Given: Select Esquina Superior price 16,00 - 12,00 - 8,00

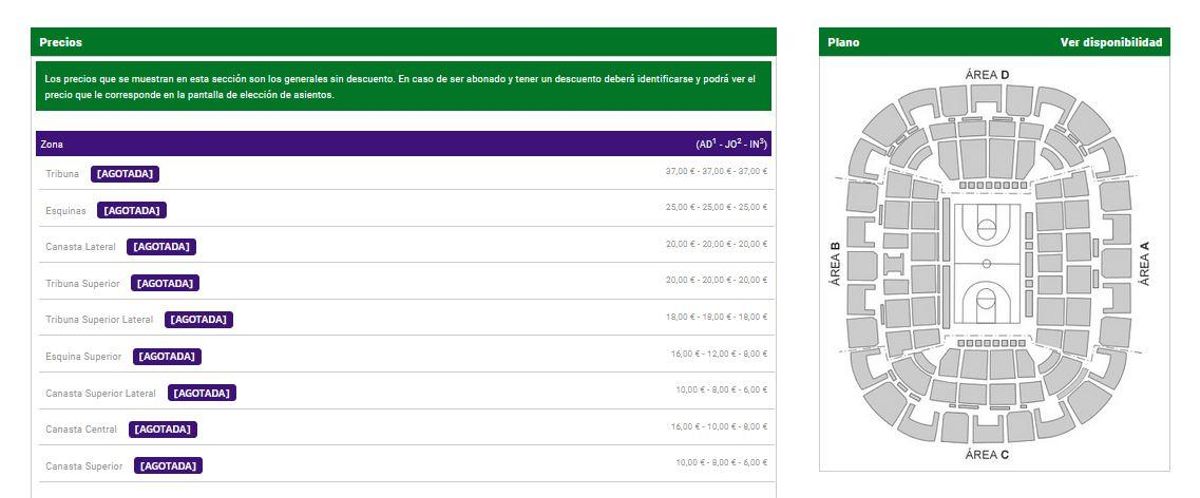Looking at the screenshot, I should coord(719,354).
